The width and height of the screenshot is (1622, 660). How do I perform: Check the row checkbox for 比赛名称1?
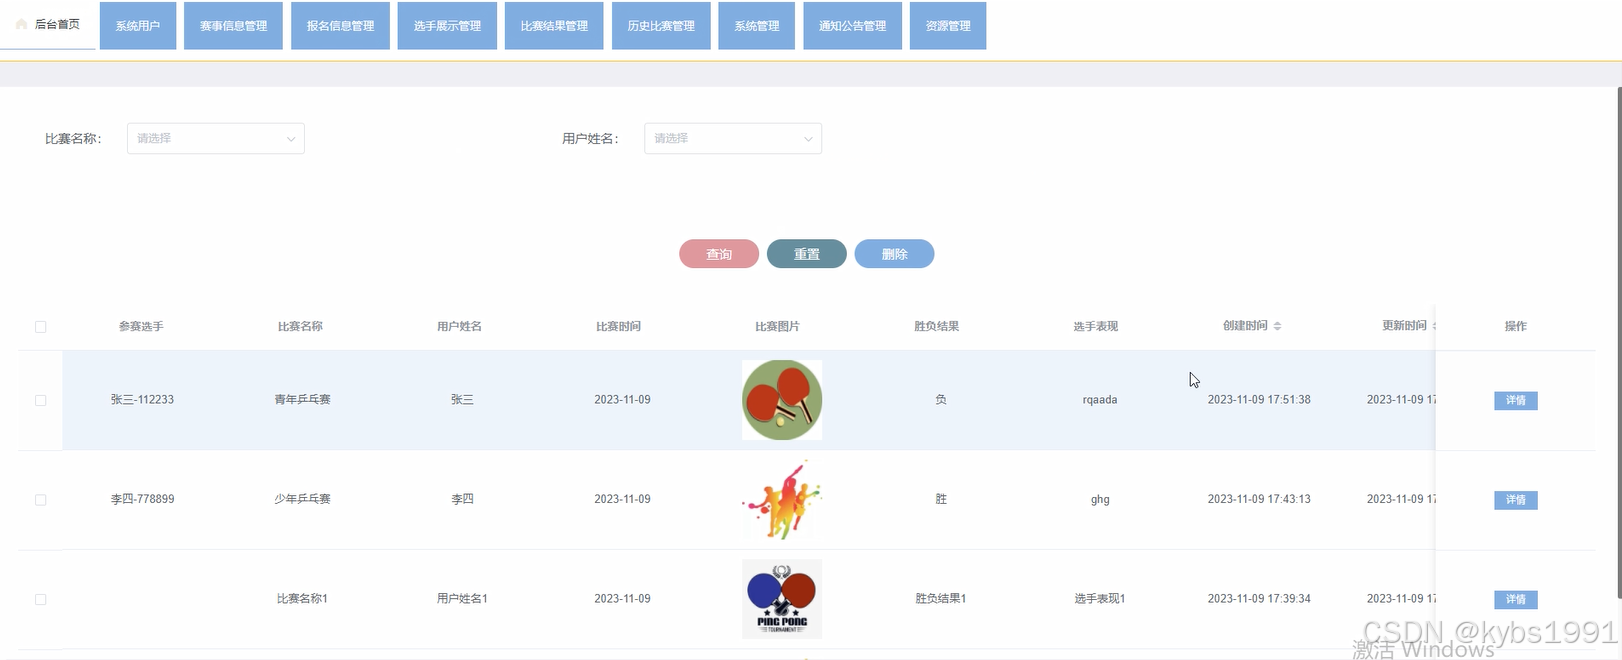[41, 599]
